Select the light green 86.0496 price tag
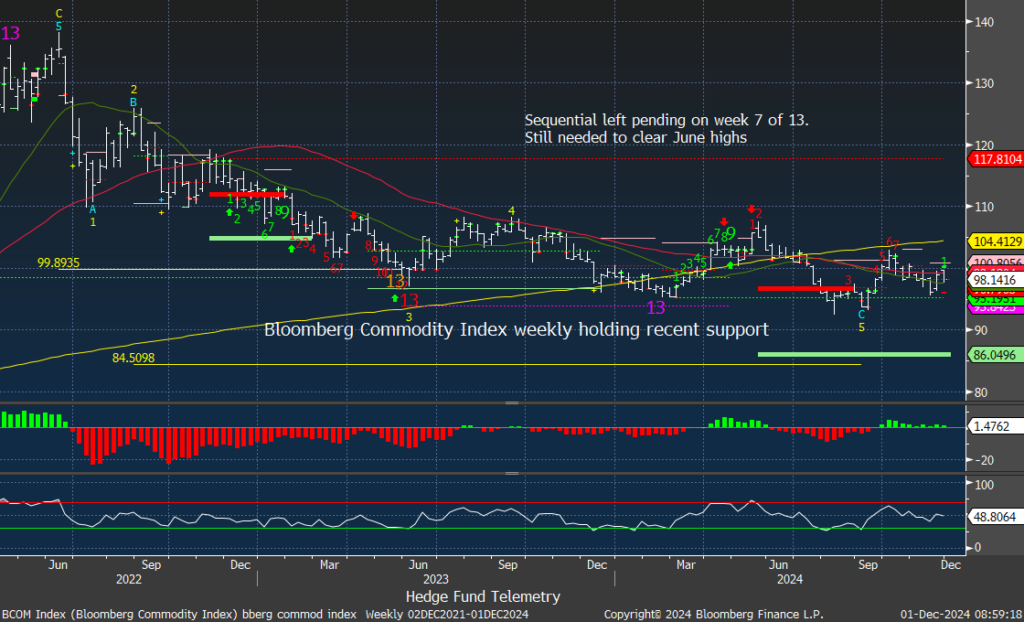1024x622 pixels. pos(996,354)
